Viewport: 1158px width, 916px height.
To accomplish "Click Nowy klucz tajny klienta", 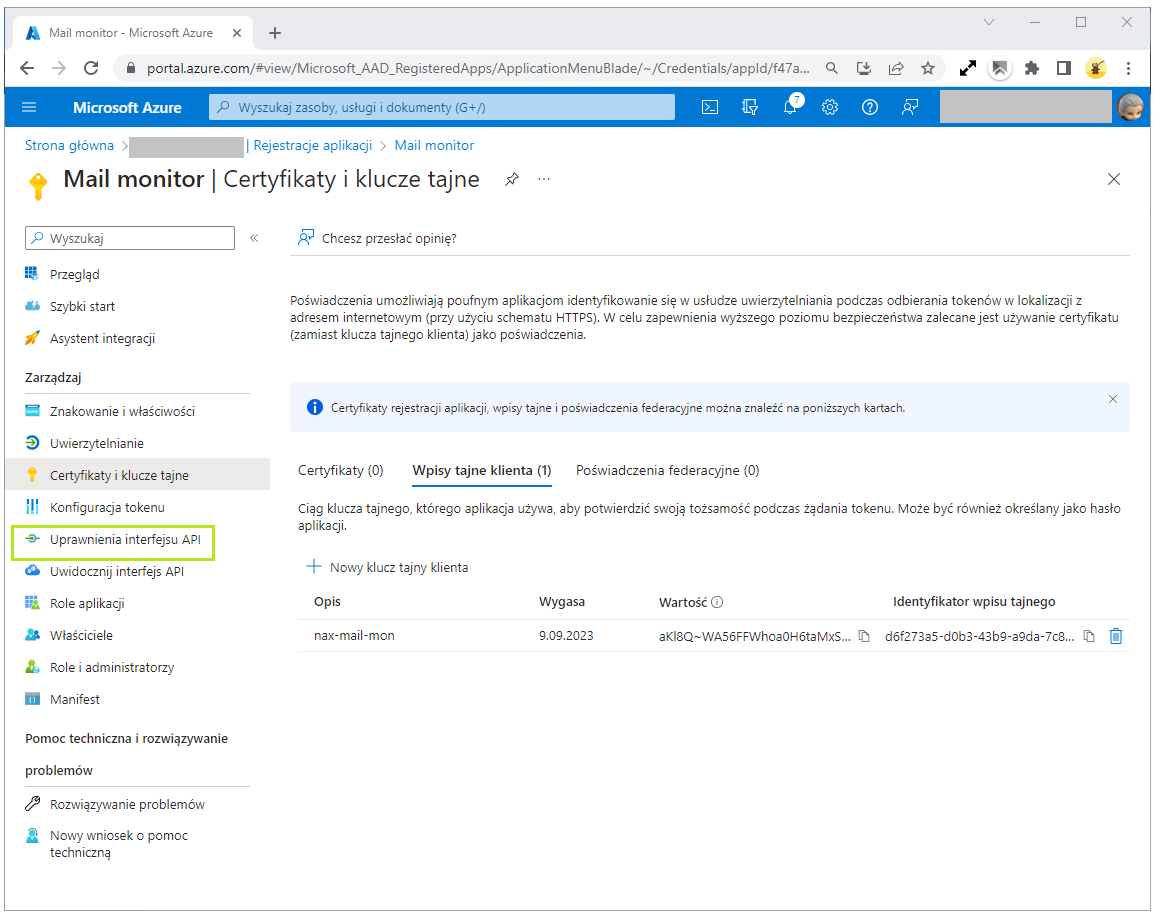I will [x=387, y=567].
